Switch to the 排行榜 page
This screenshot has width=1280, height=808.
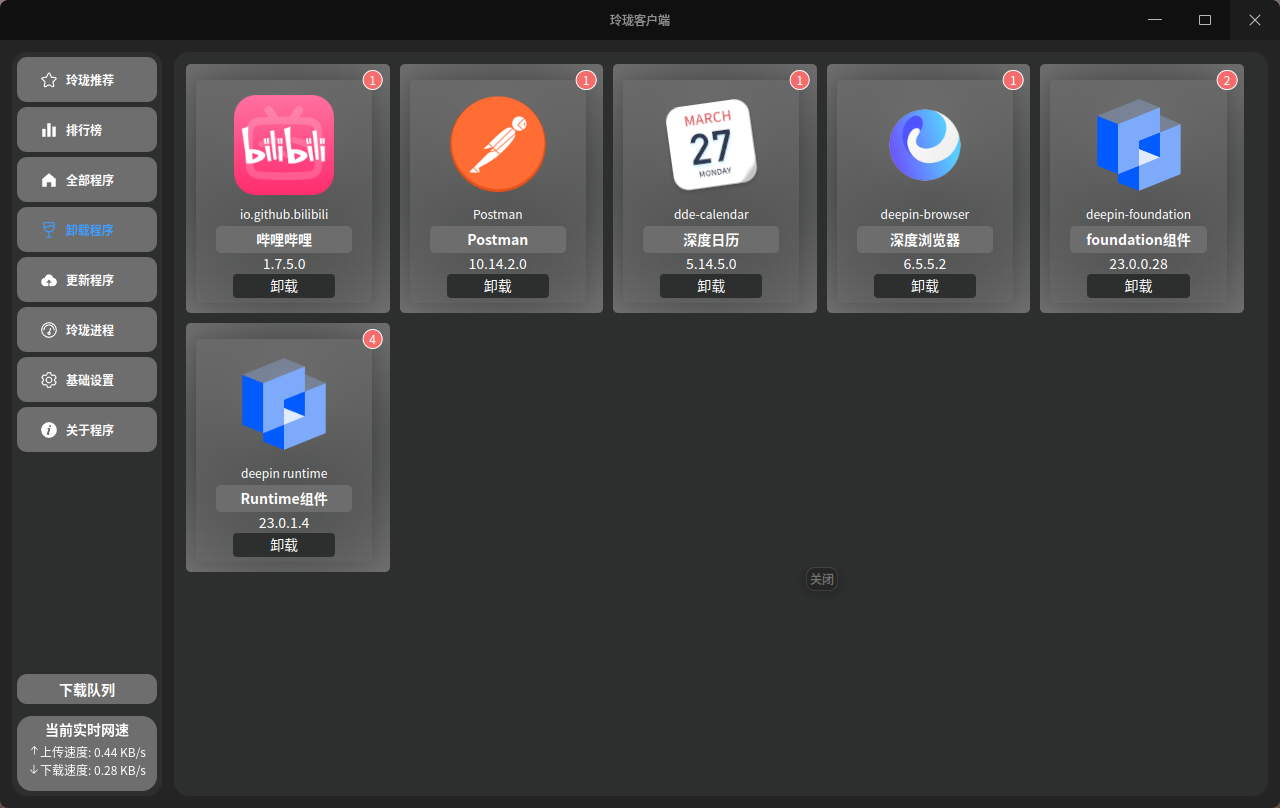(x=87, y=130)
